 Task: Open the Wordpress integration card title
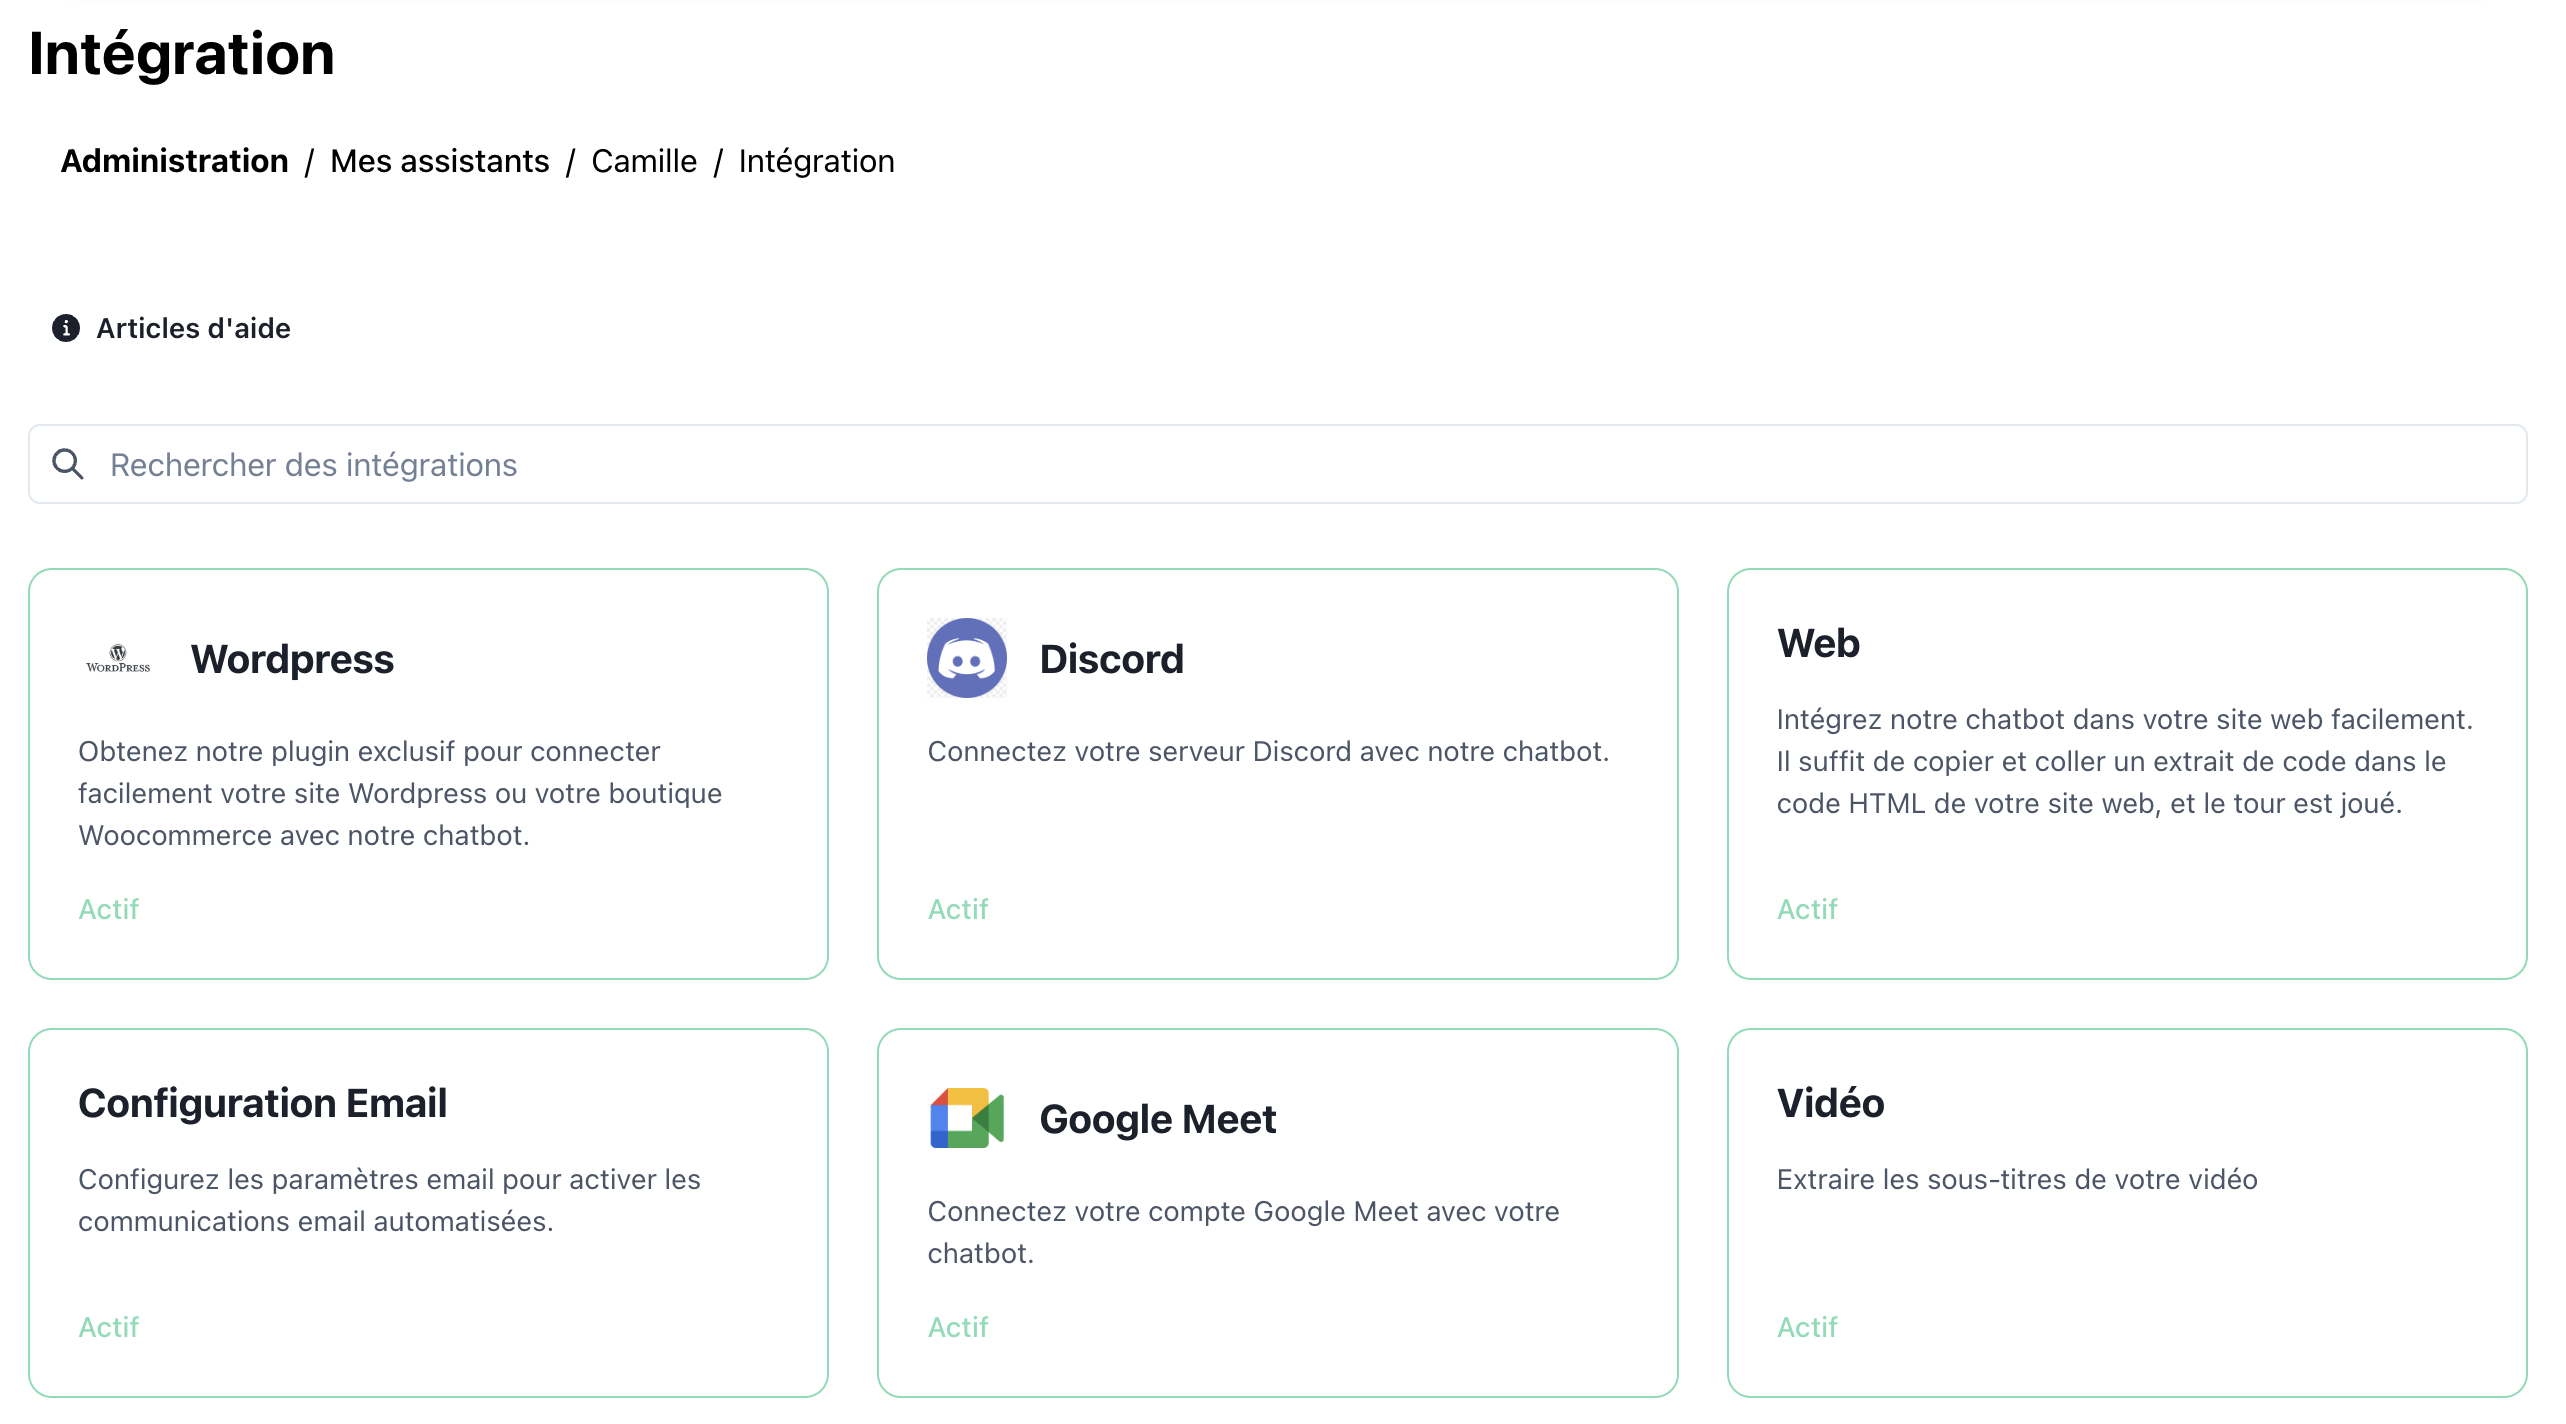(292, 659)
